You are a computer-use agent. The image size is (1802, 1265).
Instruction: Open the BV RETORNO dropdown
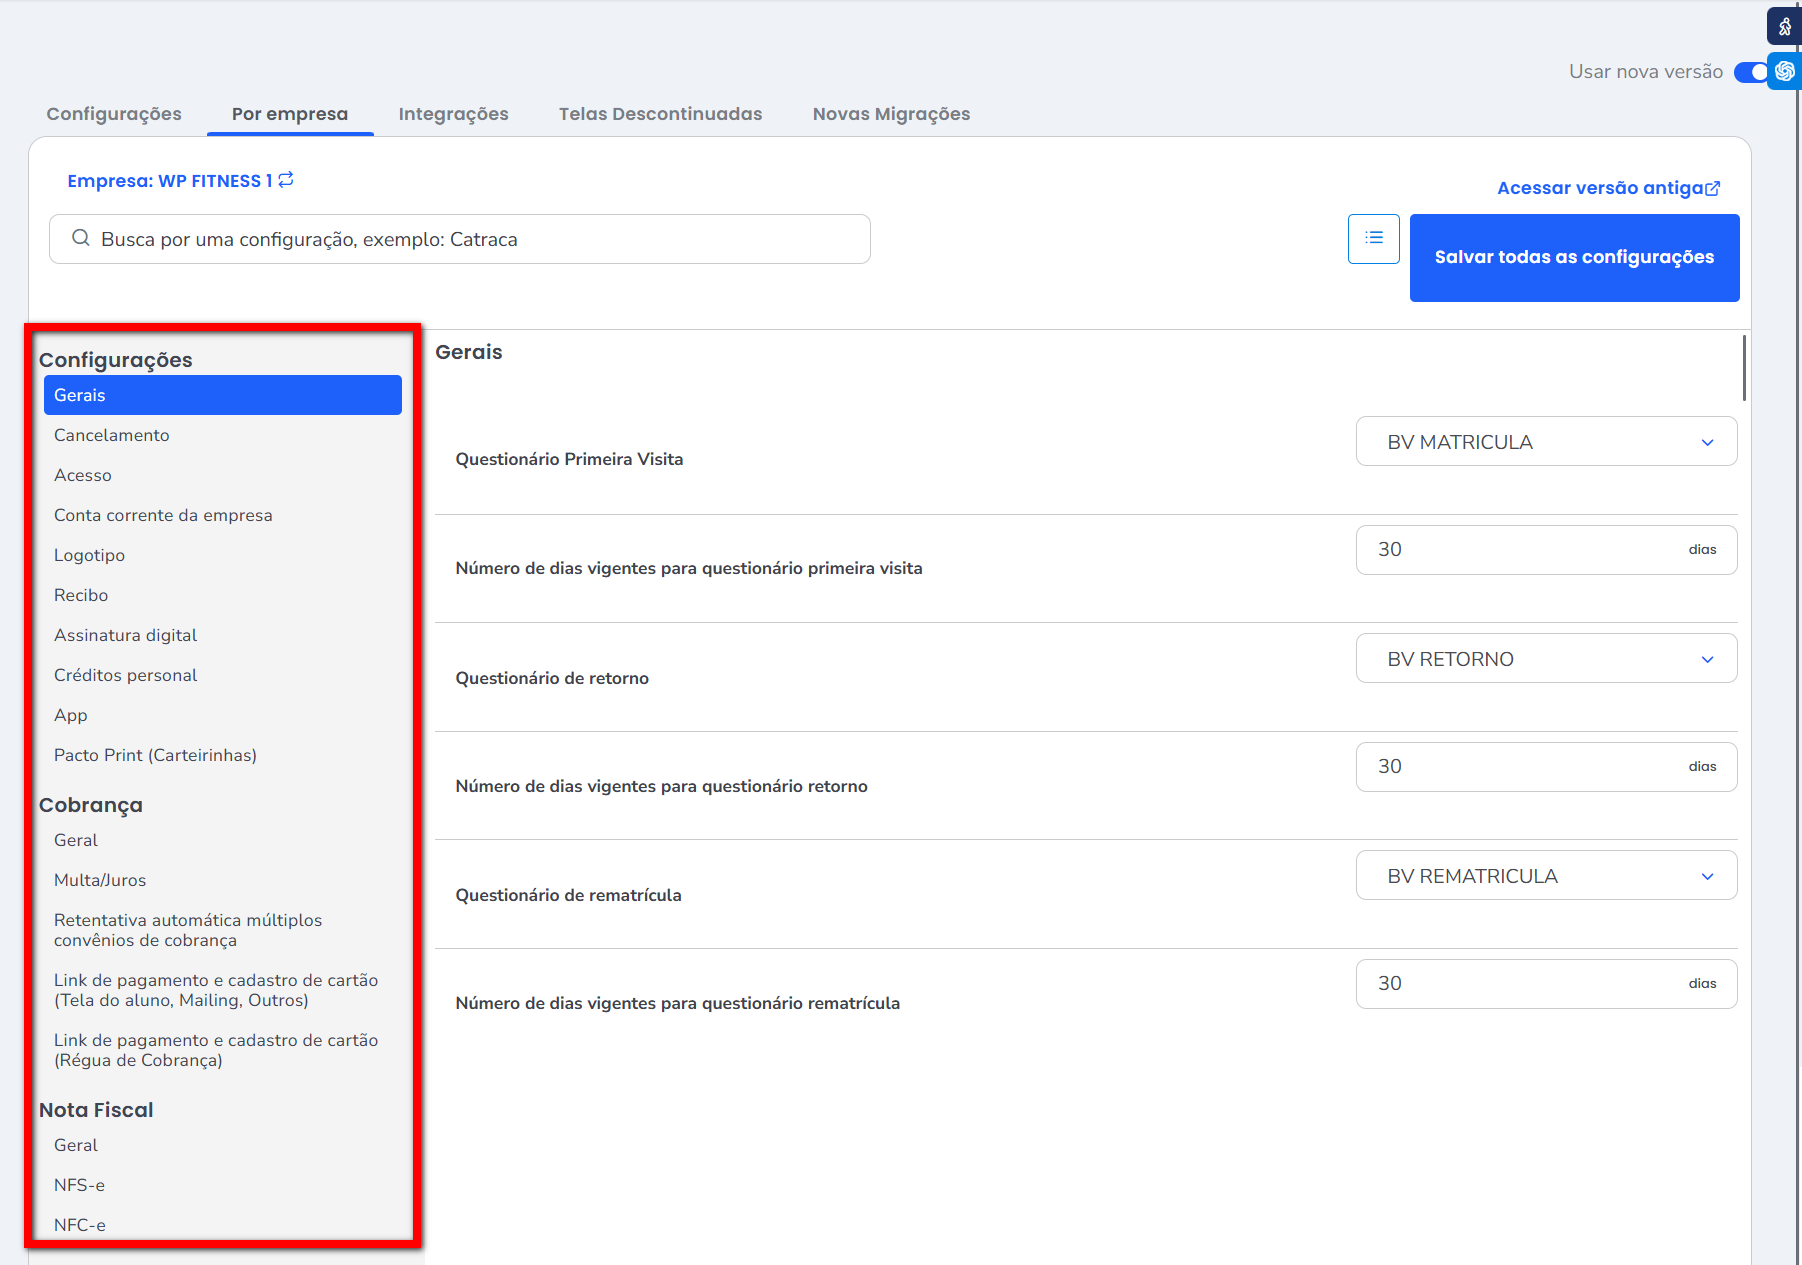tap(1545, 659)
